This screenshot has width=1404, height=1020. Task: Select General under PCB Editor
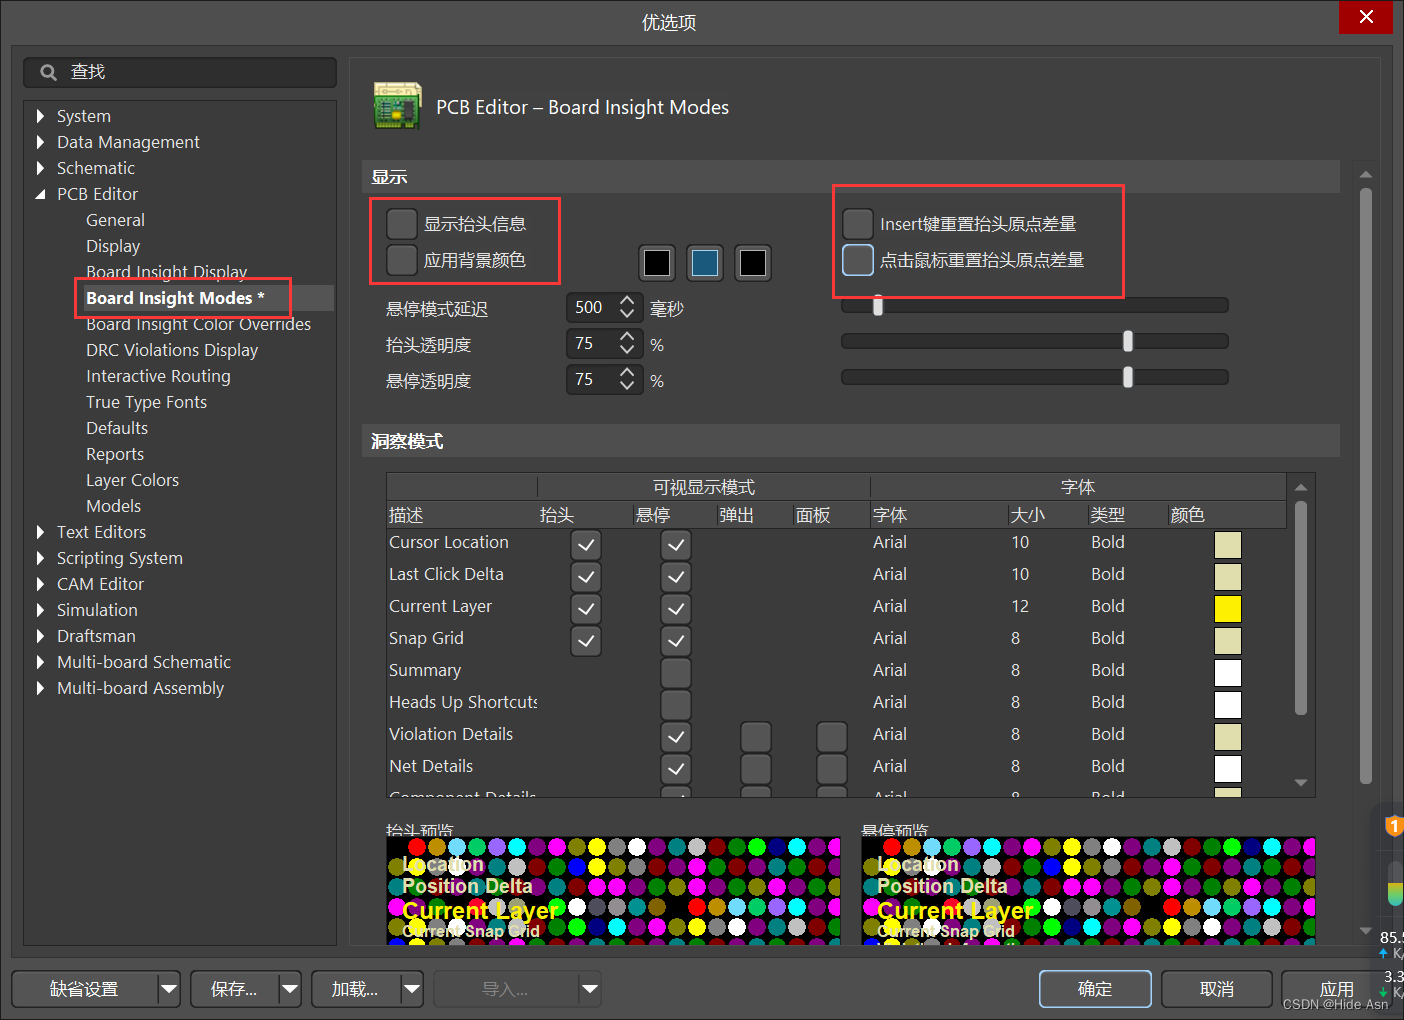coord(115,220)
